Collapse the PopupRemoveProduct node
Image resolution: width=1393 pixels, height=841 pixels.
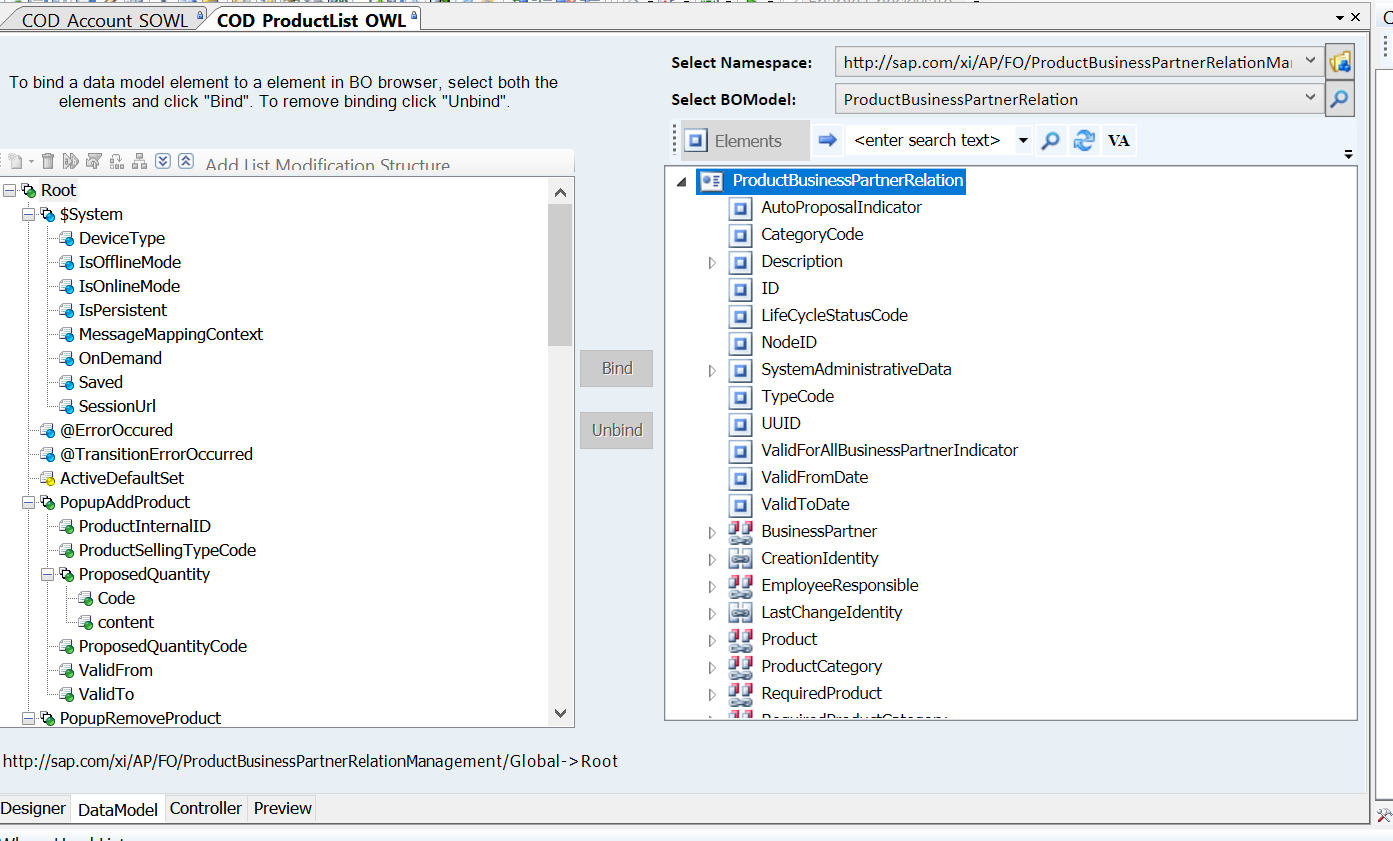coord(28,718)
